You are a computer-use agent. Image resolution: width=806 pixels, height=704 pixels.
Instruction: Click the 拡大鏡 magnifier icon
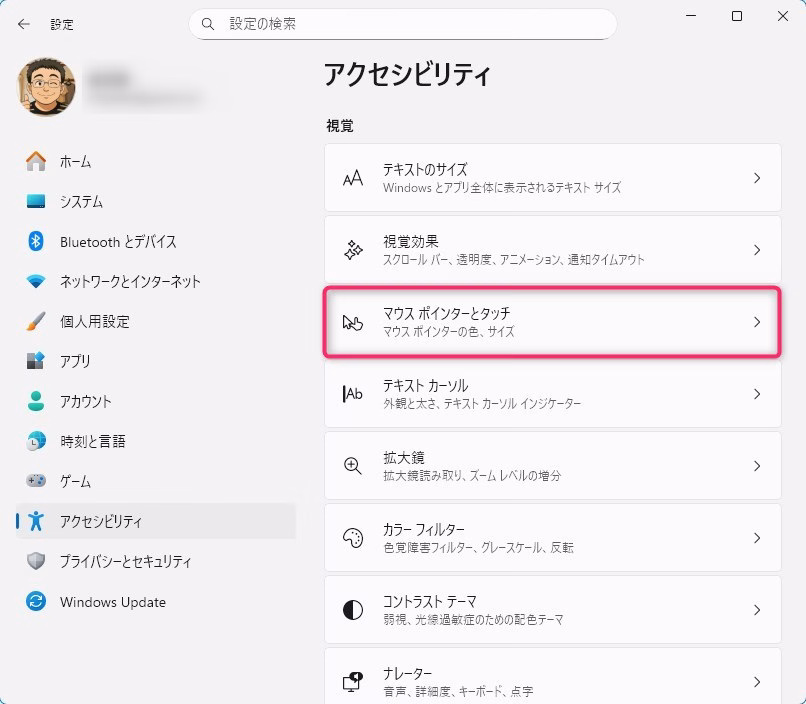352,466
